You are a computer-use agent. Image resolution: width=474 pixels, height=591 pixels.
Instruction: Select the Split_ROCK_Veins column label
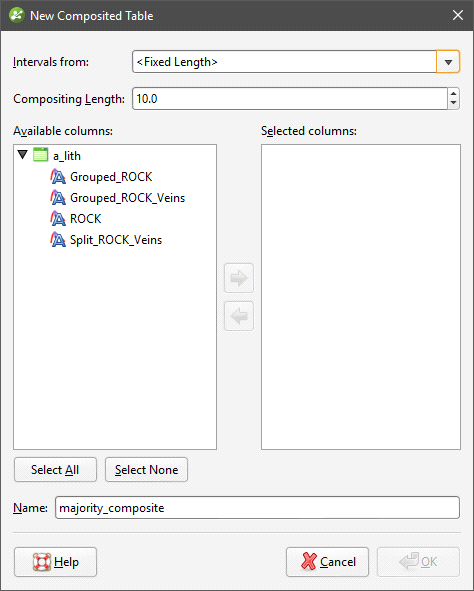[x=116, y=240]
